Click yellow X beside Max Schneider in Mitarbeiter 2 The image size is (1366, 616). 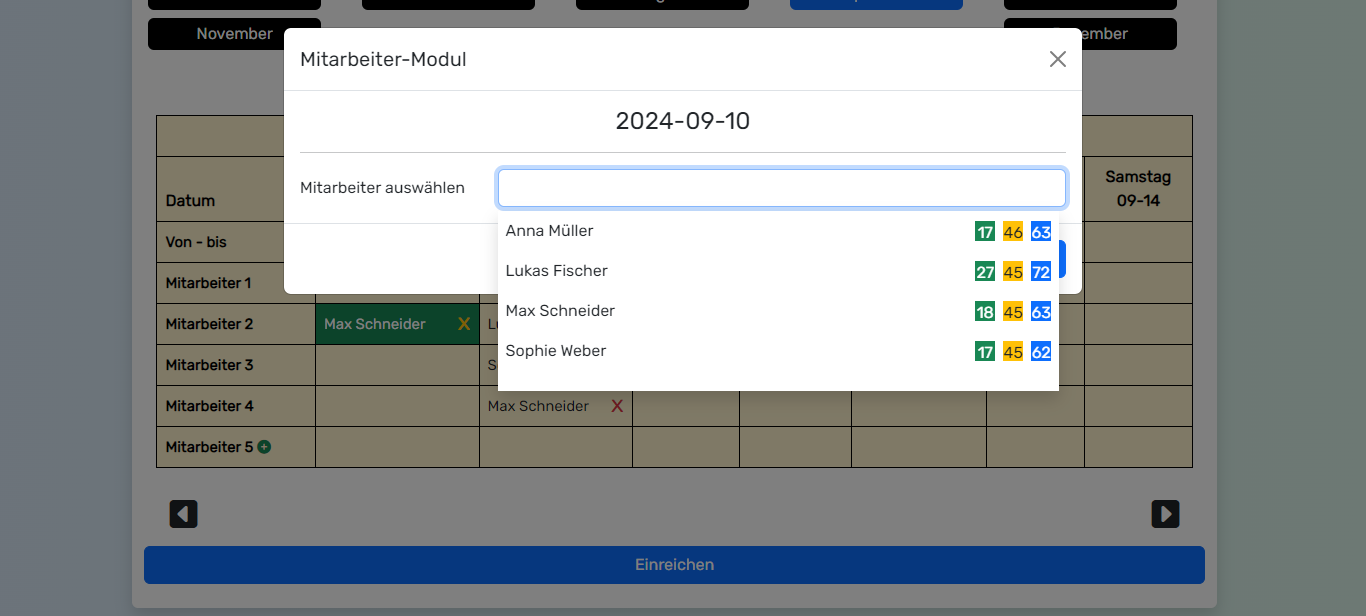click(463, 324)
